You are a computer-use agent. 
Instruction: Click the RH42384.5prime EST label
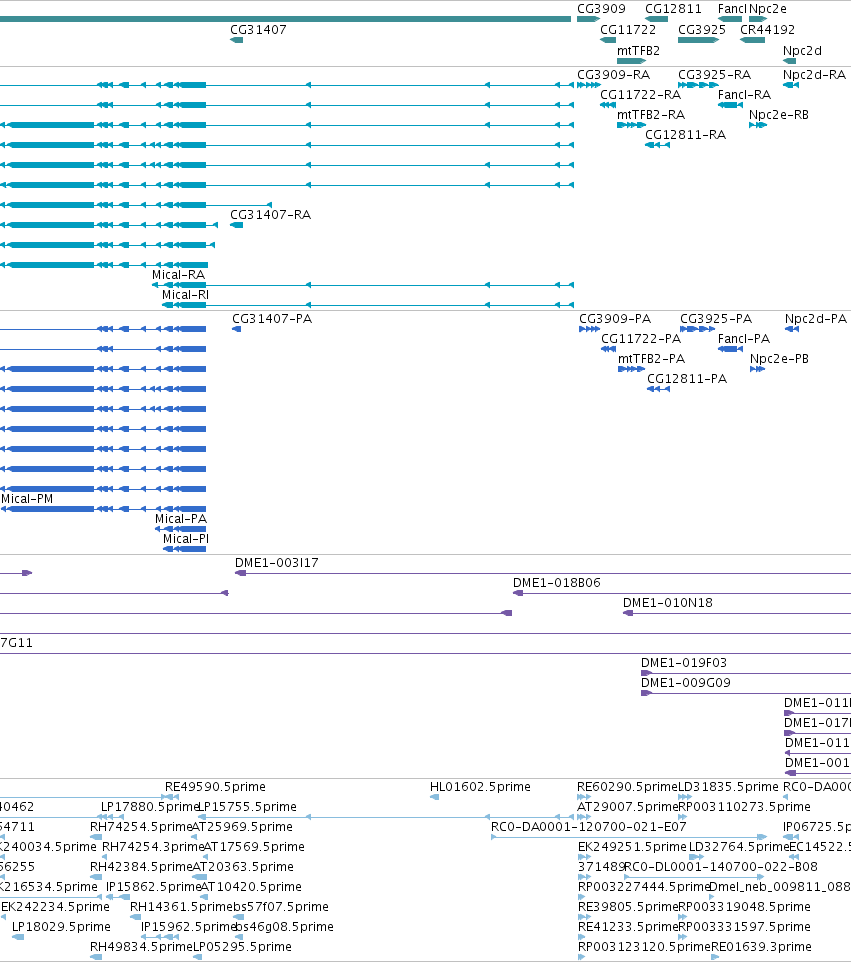point(141,867)
